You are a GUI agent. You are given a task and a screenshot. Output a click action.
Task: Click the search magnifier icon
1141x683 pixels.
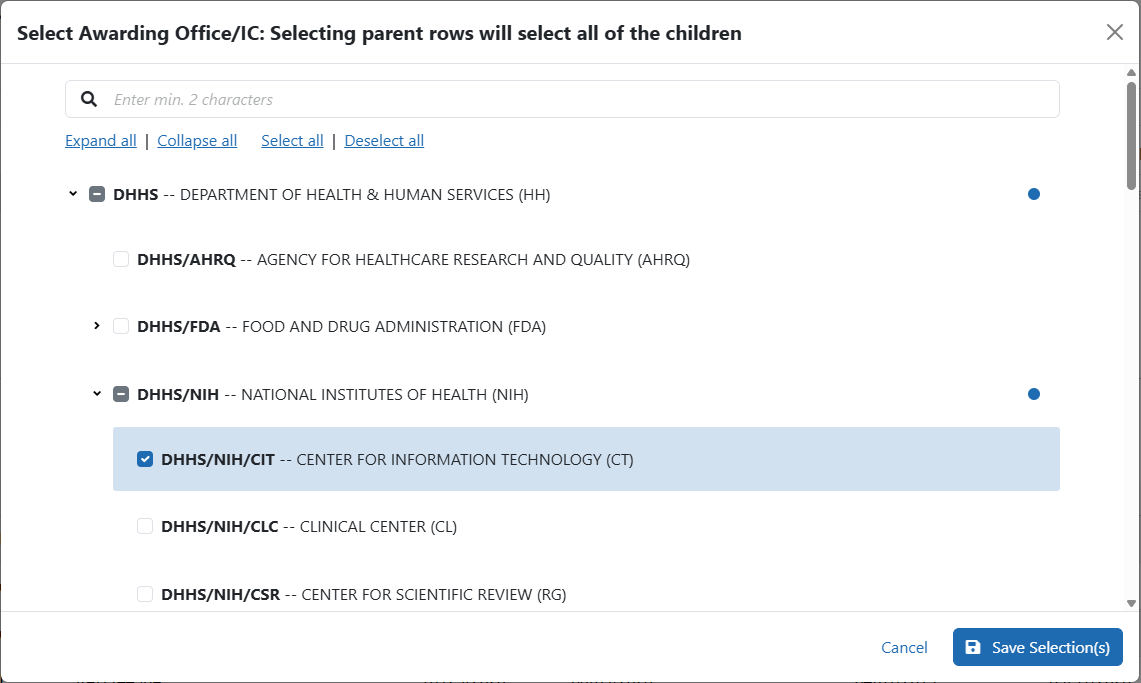click(89, 99)
